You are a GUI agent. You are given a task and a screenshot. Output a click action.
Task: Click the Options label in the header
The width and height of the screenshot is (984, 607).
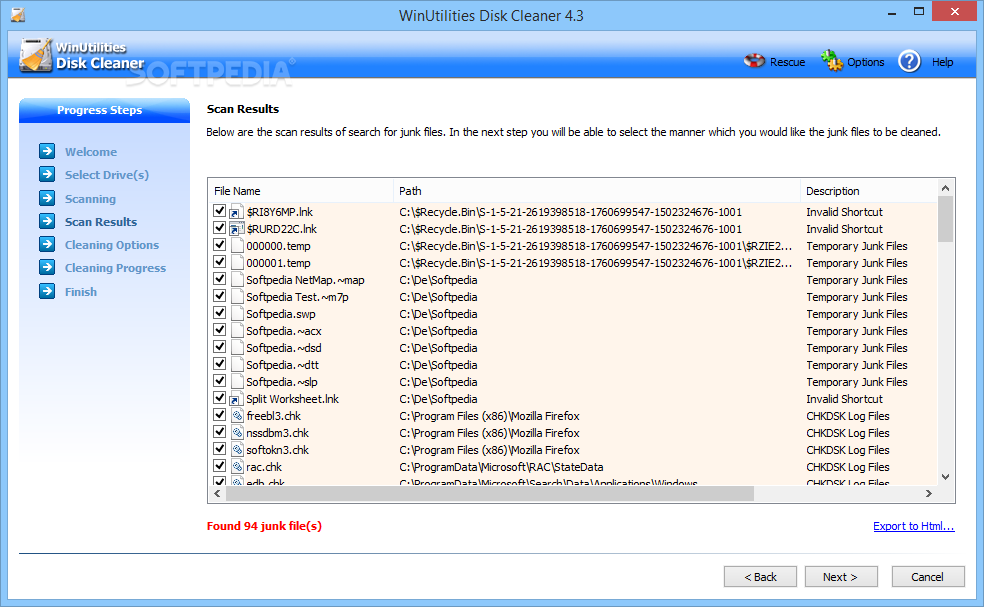coord(865,62)
